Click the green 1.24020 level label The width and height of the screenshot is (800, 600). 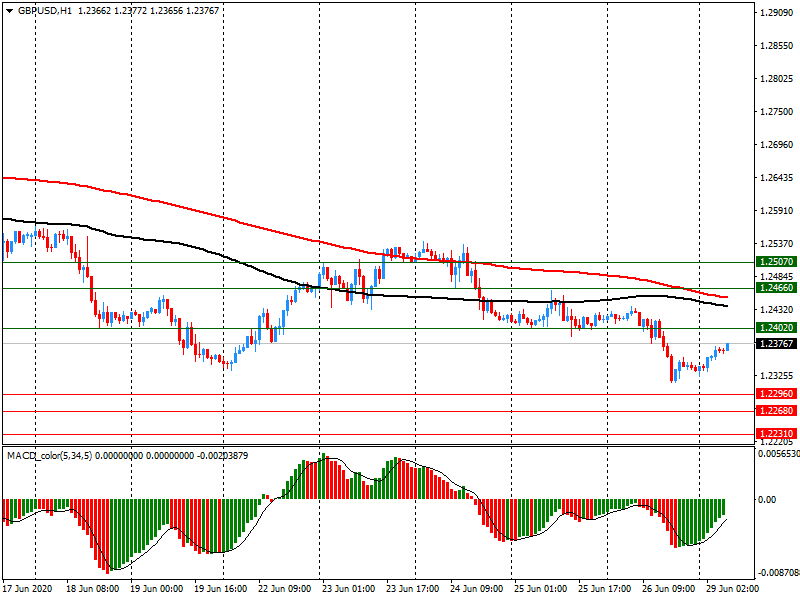[777, 328]
